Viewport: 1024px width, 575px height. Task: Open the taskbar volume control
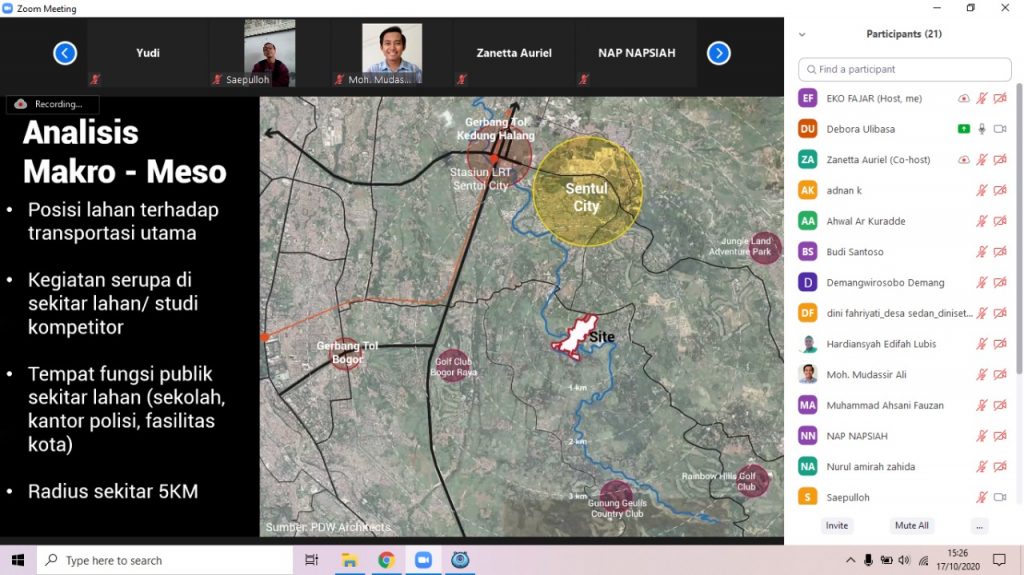click(x=904, y=560)
